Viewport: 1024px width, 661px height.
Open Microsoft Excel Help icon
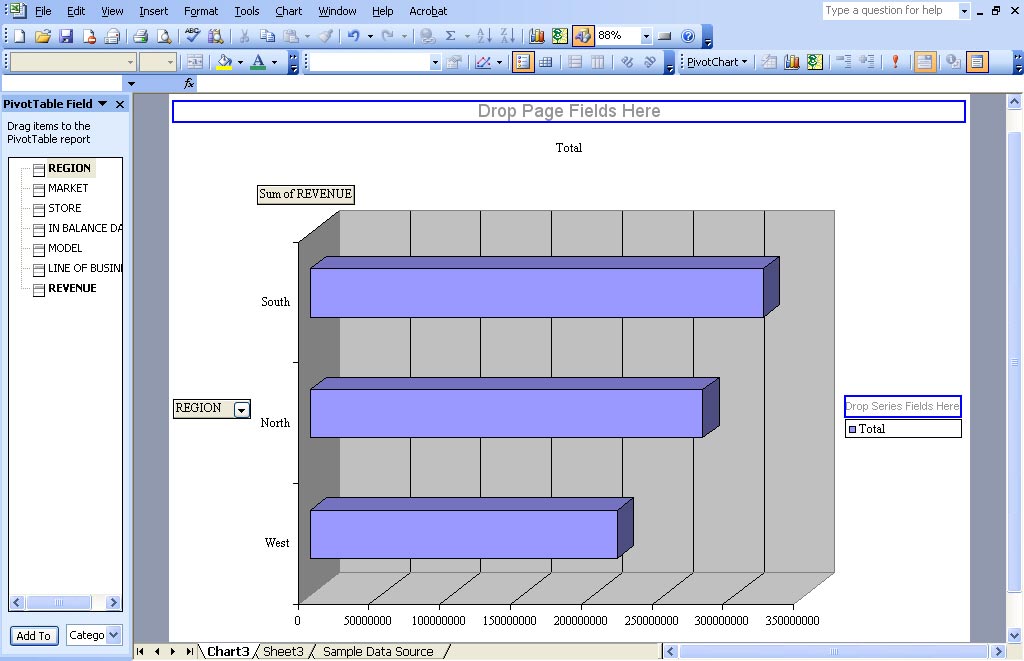coord(688,36)
